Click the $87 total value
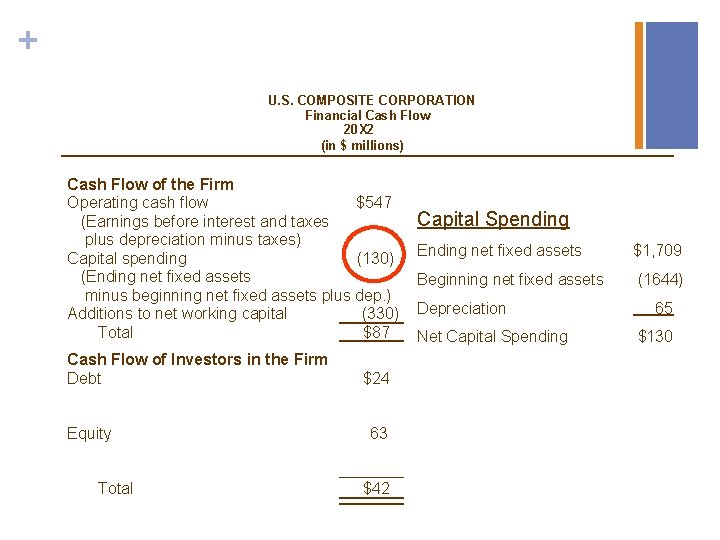 coord(376,332)
